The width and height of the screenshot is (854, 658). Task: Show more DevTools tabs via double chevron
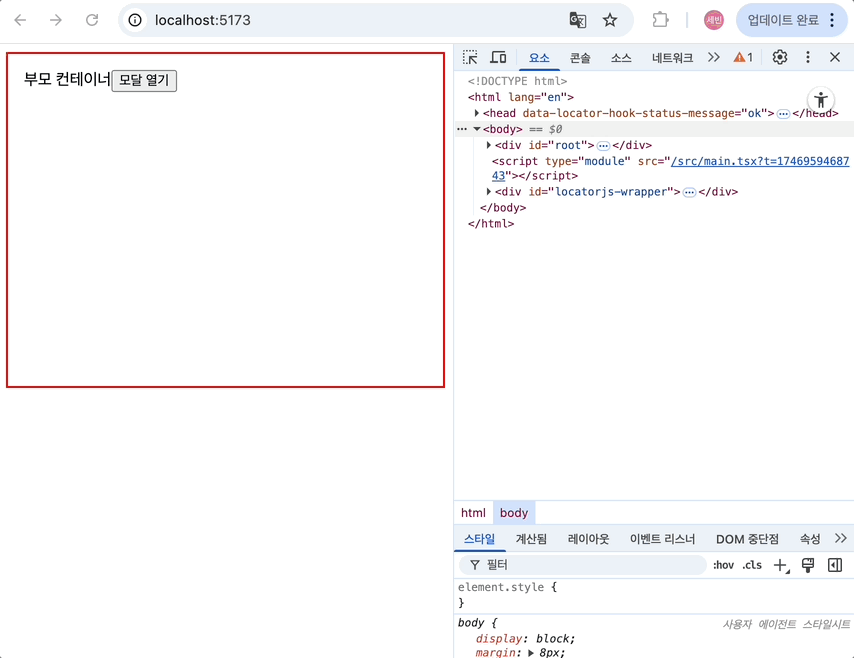[713, 57]
